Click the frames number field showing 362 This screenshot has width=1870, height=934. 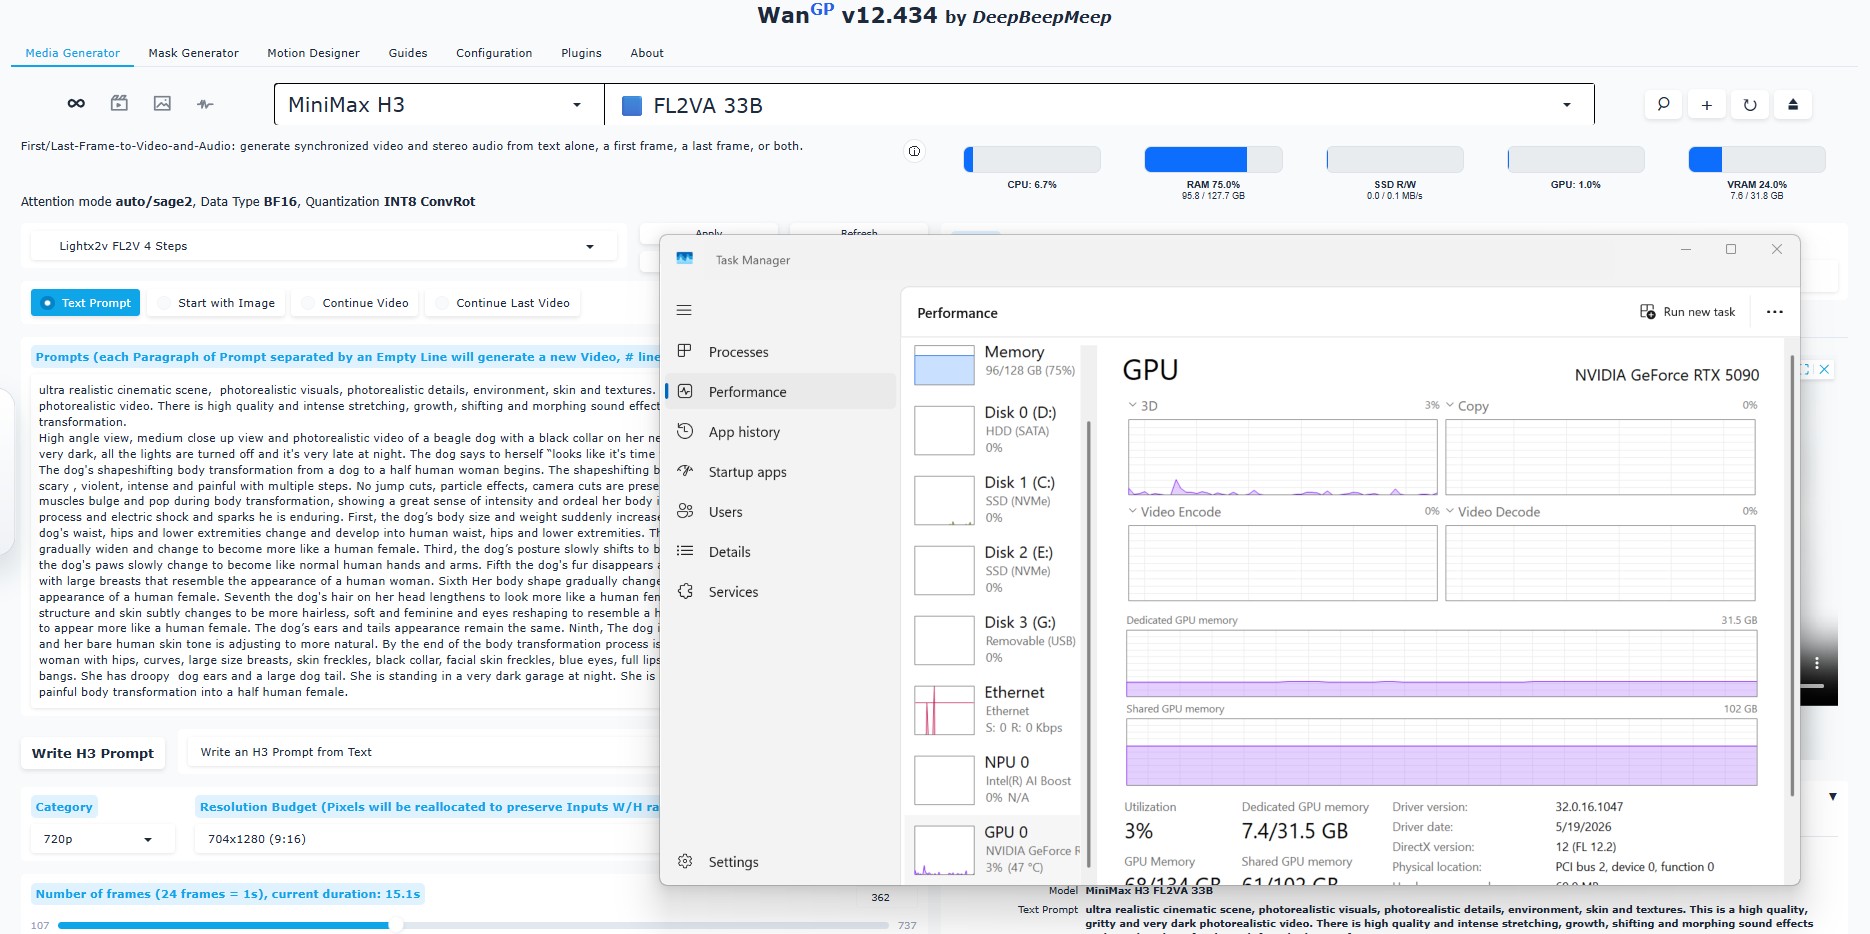[x=880, y=897]
